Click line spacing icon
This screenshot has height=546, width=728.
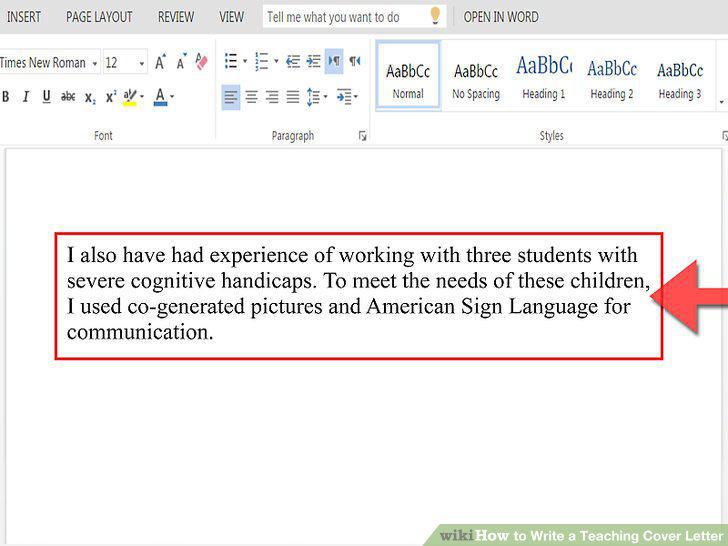pos(313,97)
